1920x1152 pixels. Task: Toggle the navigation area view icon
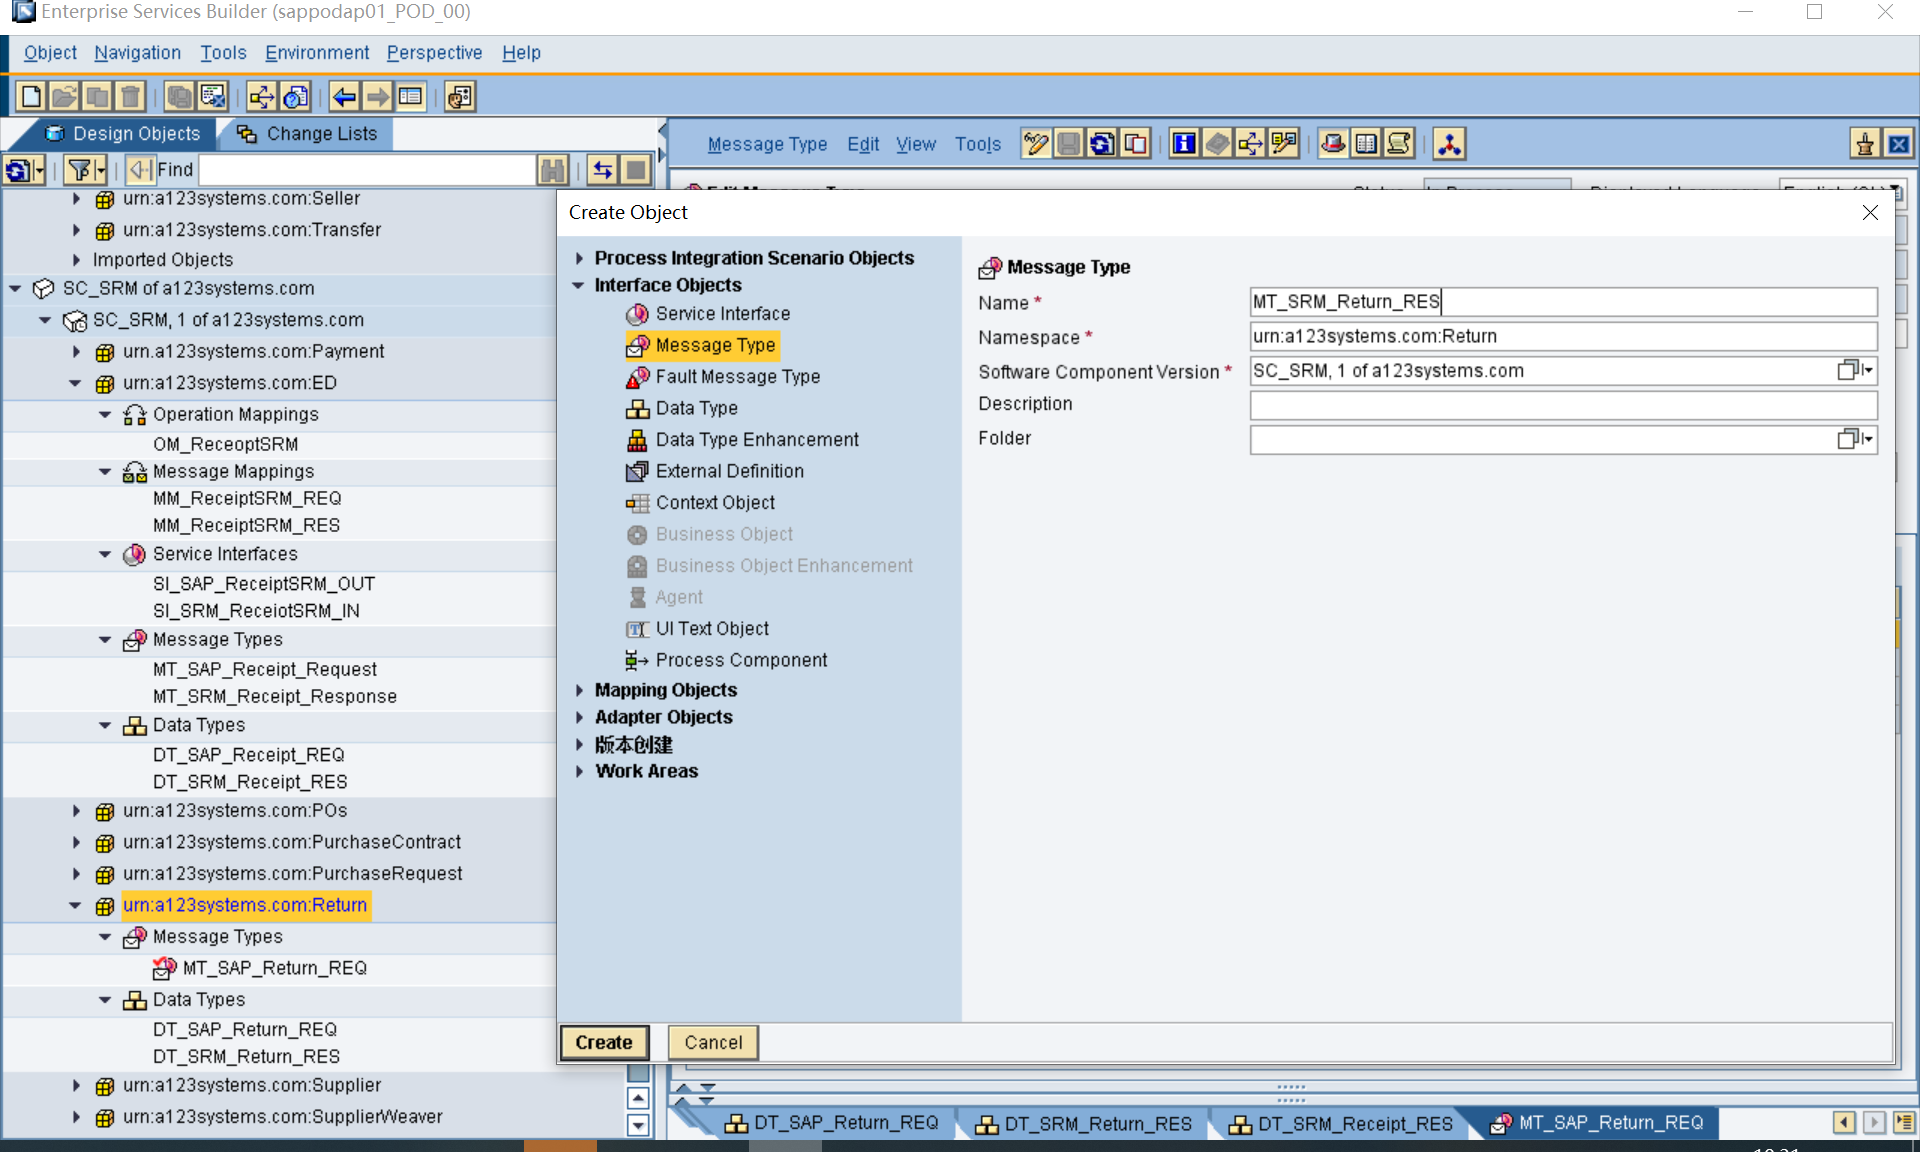[411, 96]
